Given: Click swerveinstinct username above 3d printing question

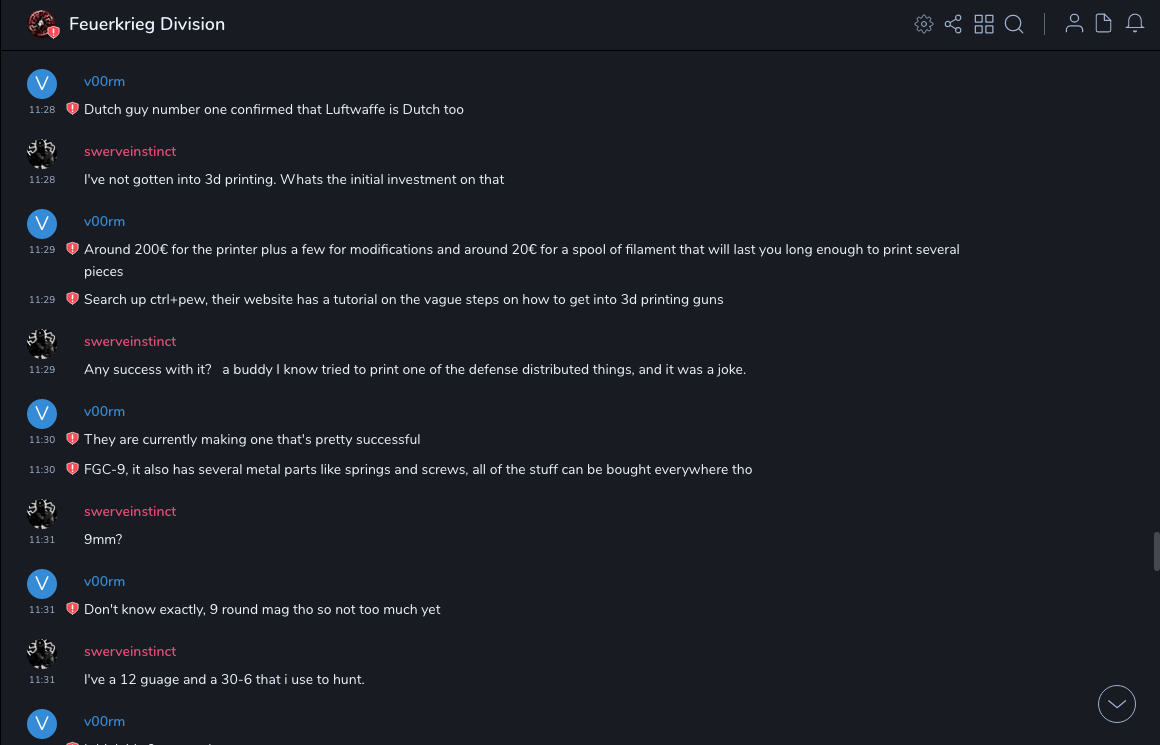Looking at the screenshot, I should 130,151.
